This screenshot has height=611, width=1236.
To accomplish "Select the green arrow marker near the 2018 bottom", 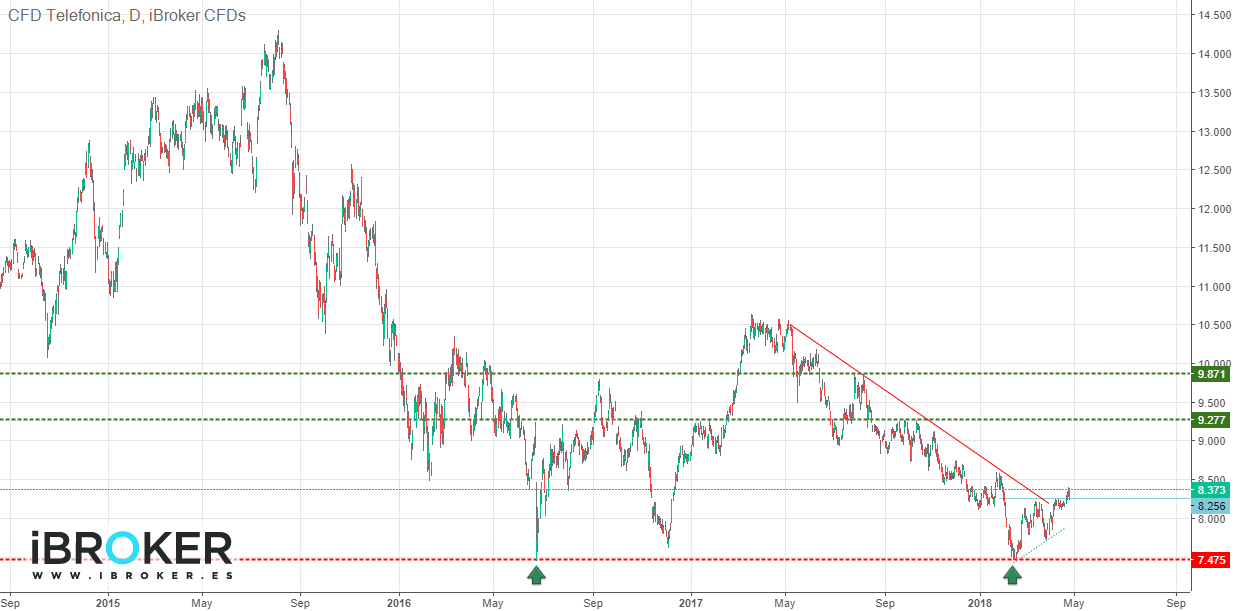I will (1012, 575).
